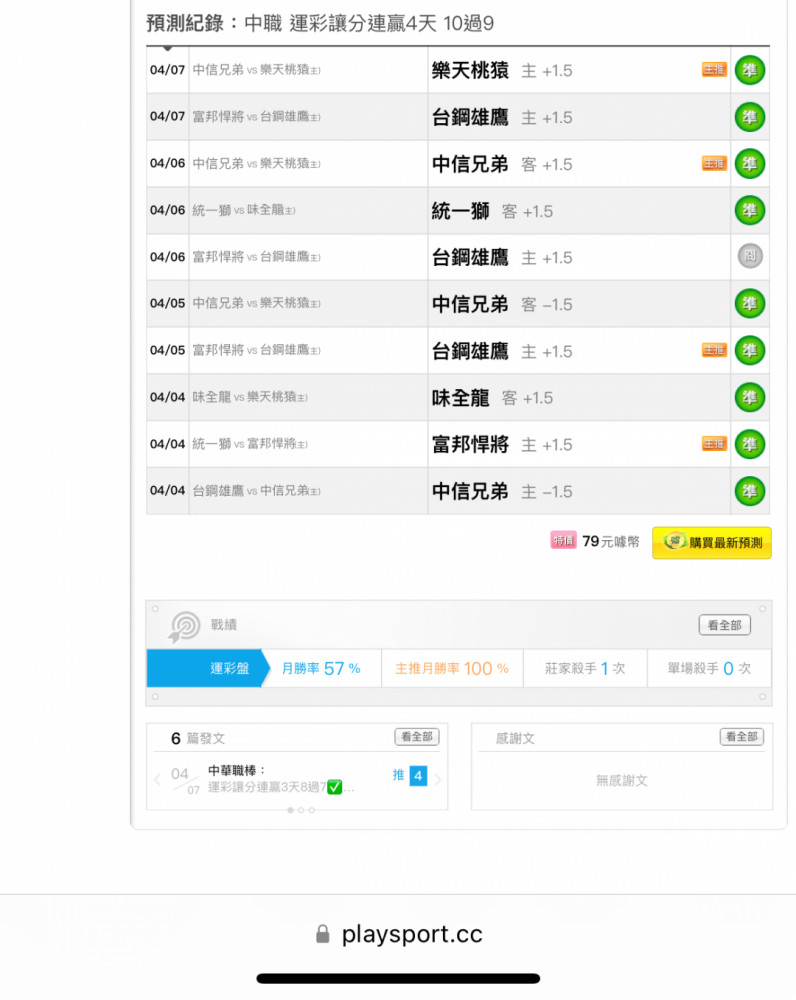Click green 準 icon on 04/04 中信兄弟 row
Screen dimensions: 796x1000
pos(749,491)
